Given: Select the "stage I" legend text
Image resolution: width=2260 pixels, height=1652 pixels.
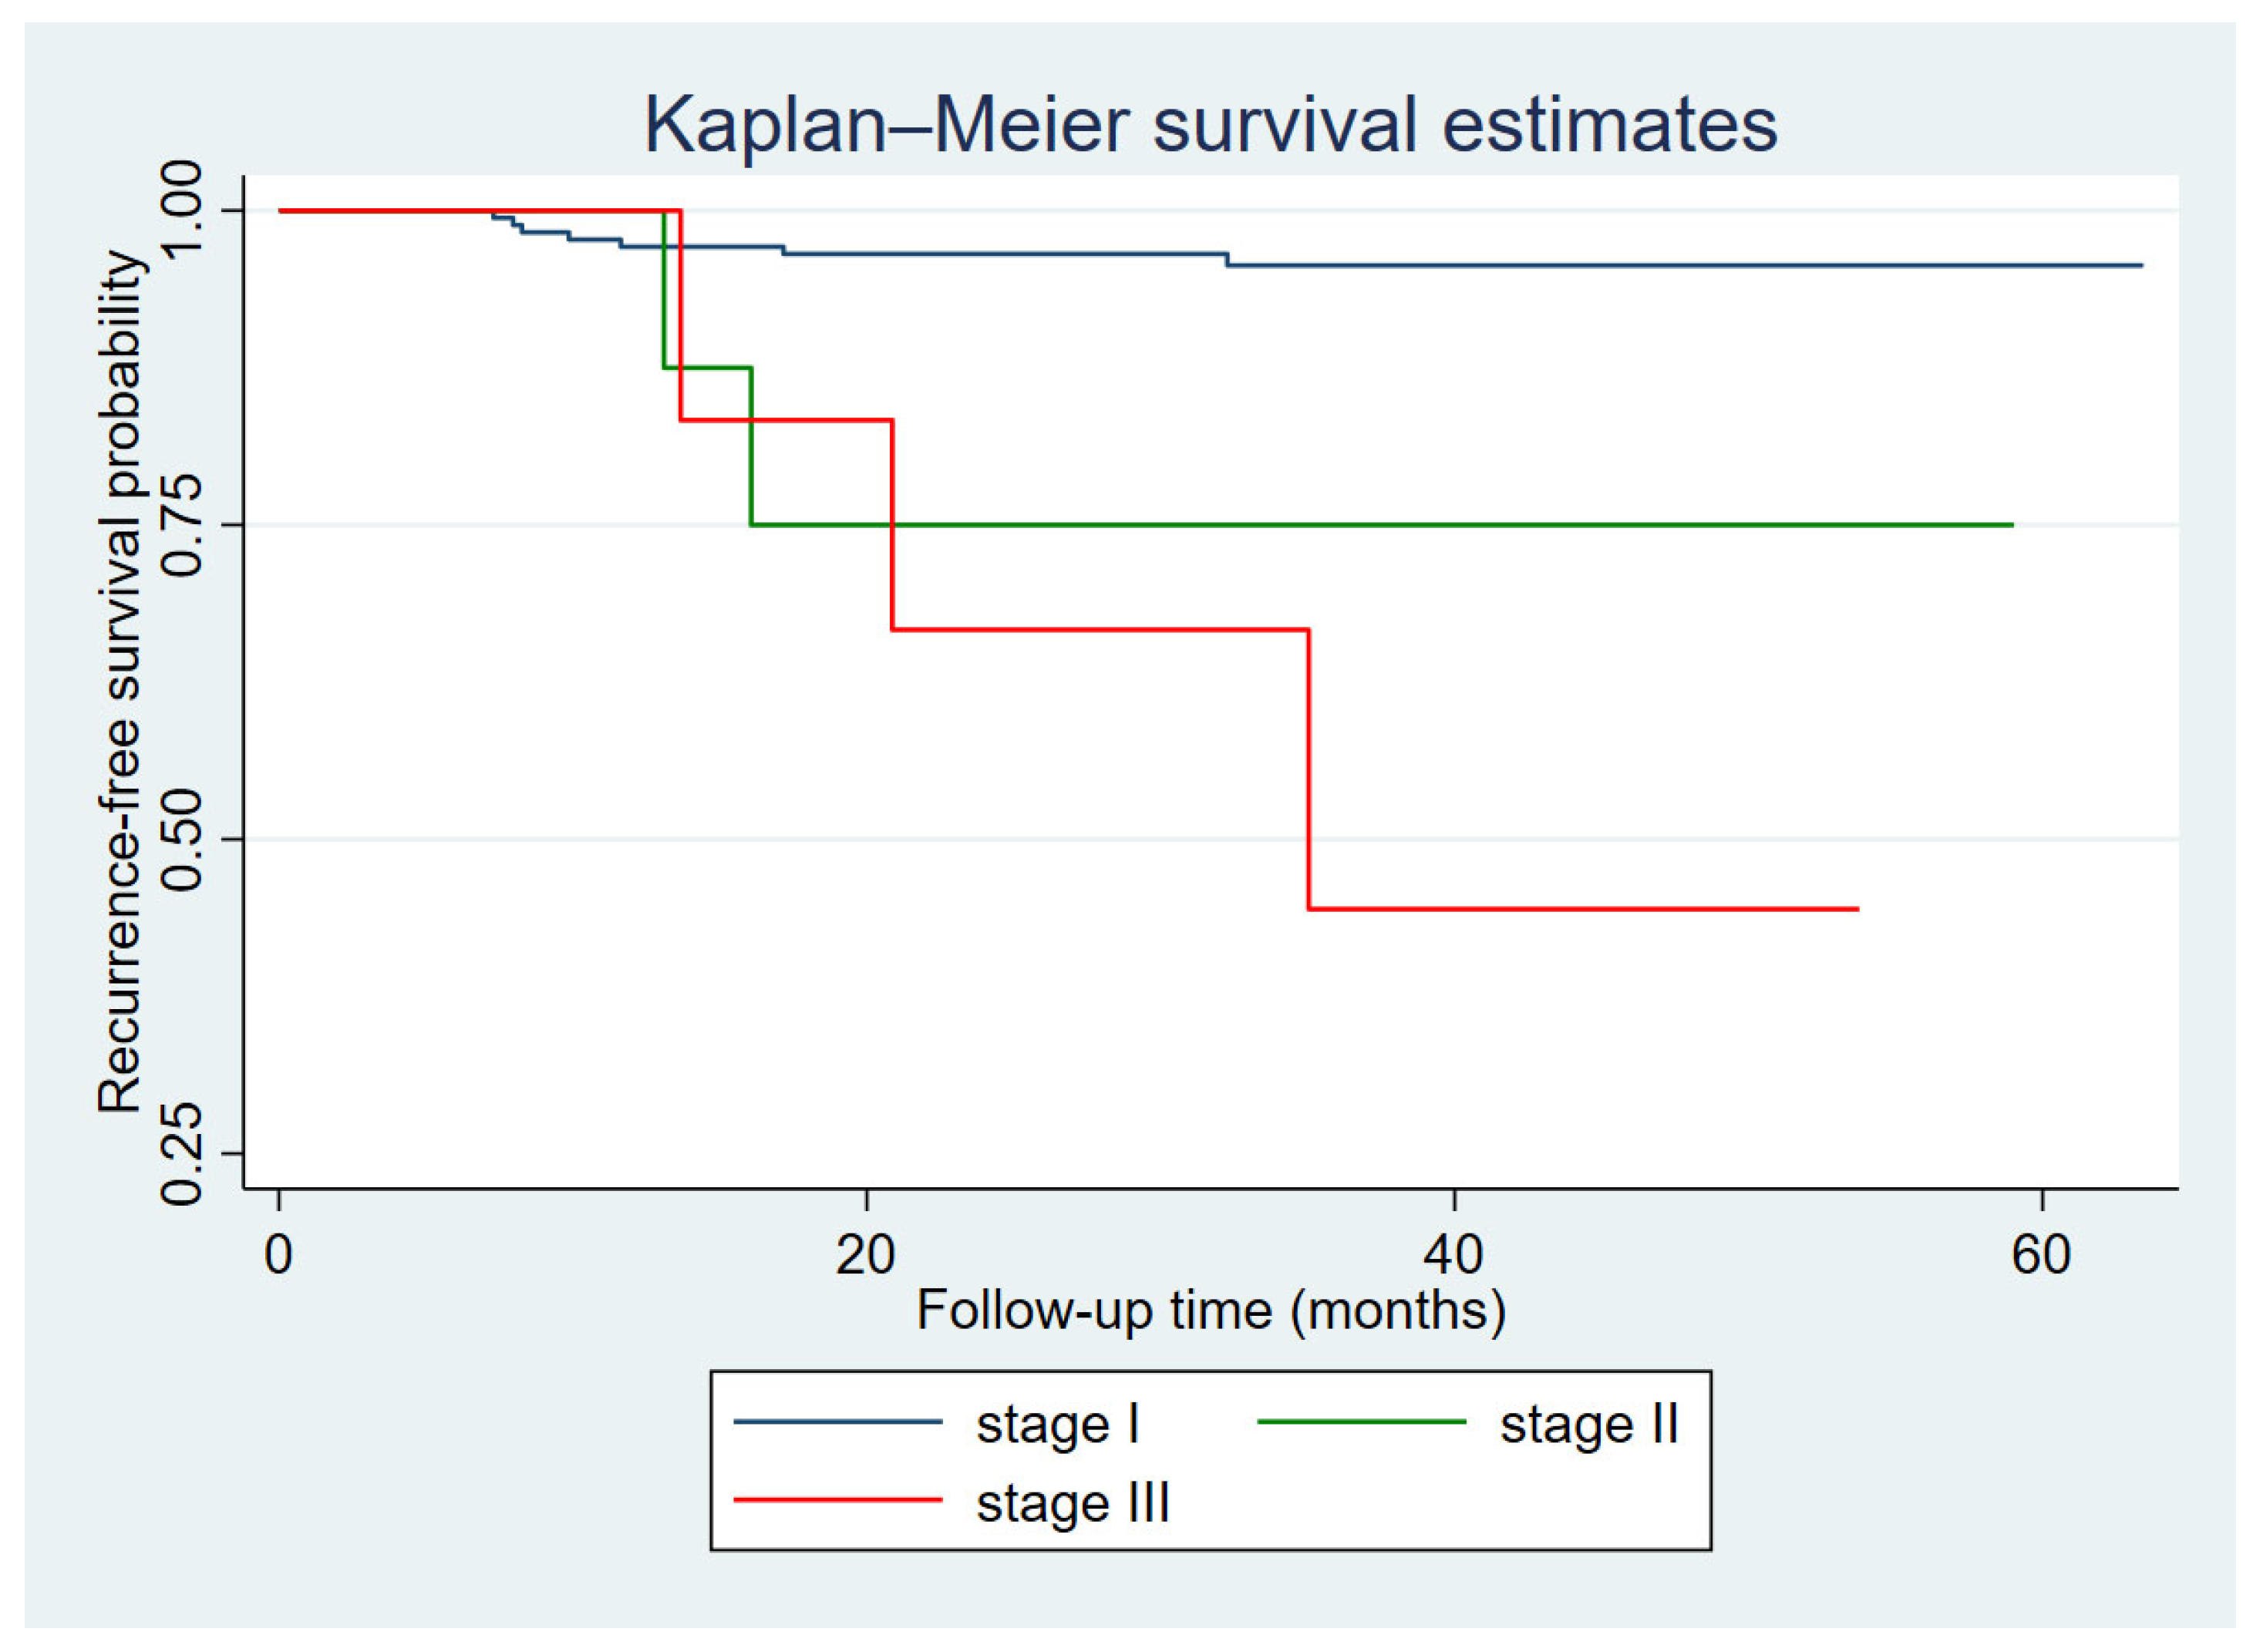Looking at the screenshot, I should point(1058,1424).
